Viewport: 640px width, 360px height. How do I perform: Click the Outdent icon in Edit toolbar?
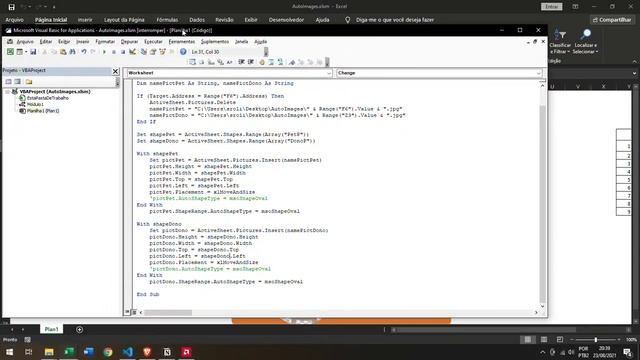[251, 62]
